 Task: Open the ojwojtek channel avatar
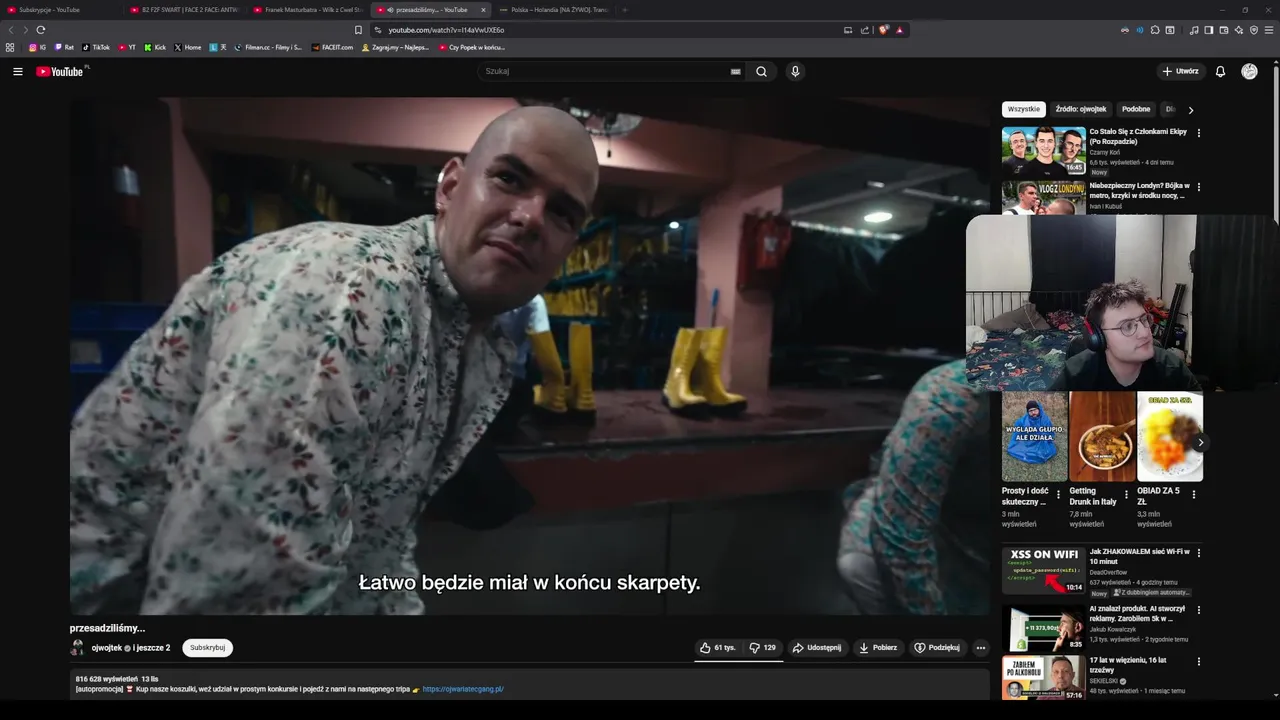(x=77, y=647)
